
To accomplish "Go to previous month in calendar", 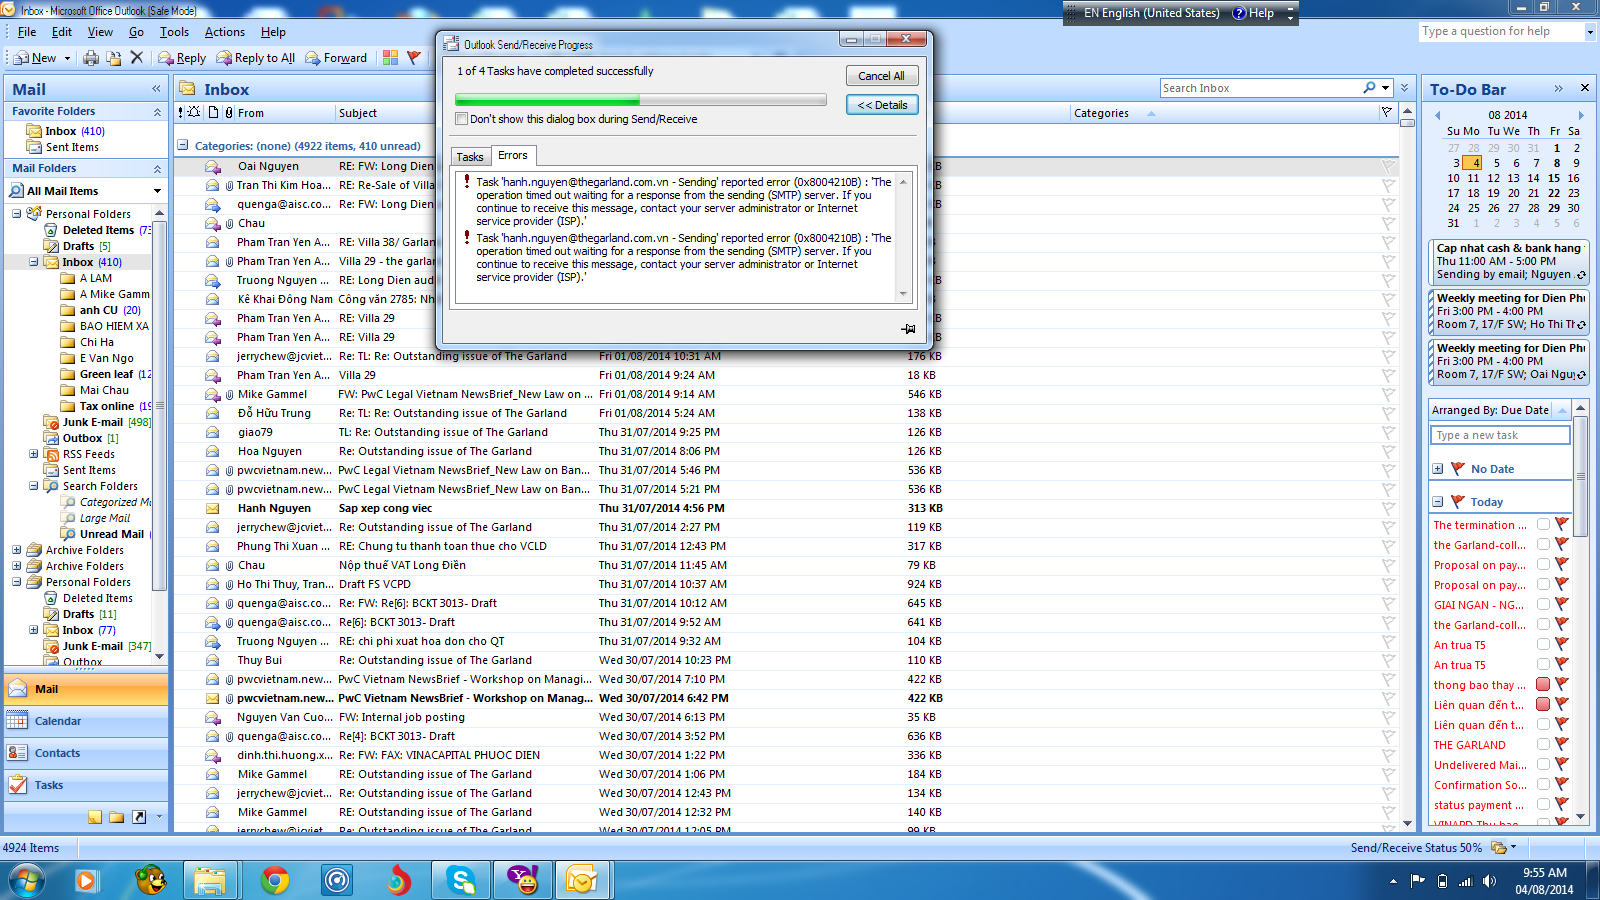I will click(x=1438, y=115).
